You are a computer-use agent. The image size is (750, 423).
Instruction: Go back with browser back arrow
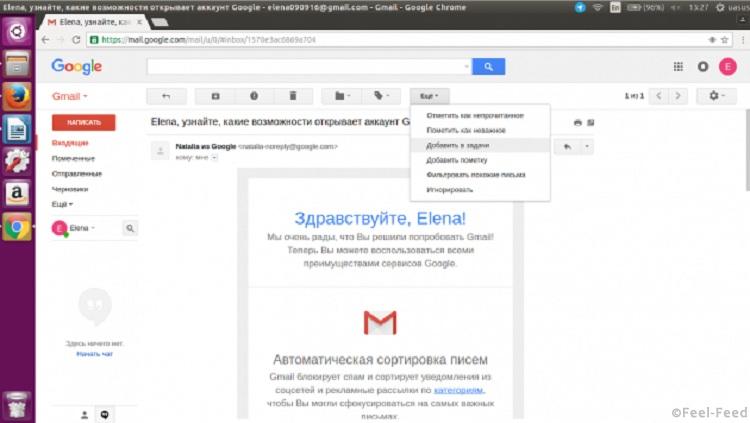[x=45, y=40]
